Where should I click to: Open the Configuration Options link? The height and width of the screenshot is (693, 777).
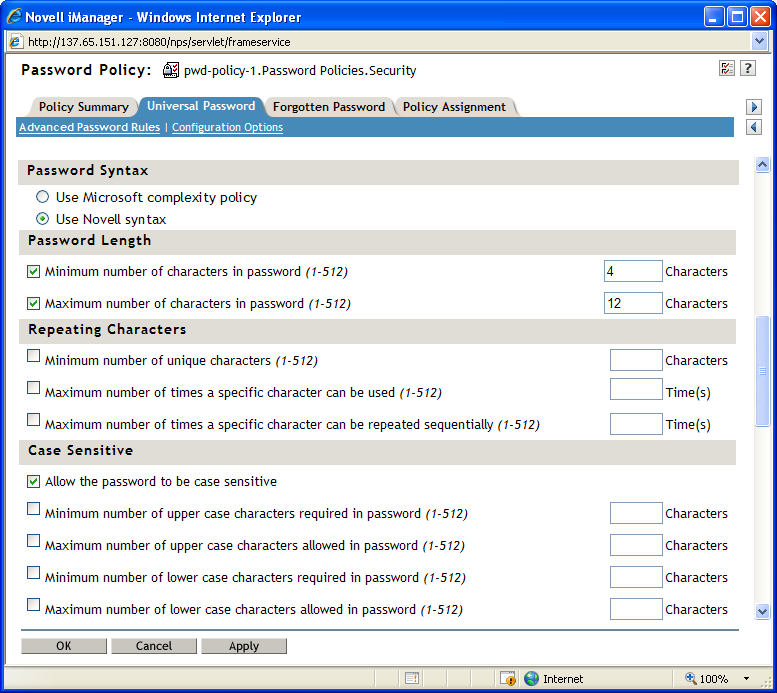click(x=227, y=127)
